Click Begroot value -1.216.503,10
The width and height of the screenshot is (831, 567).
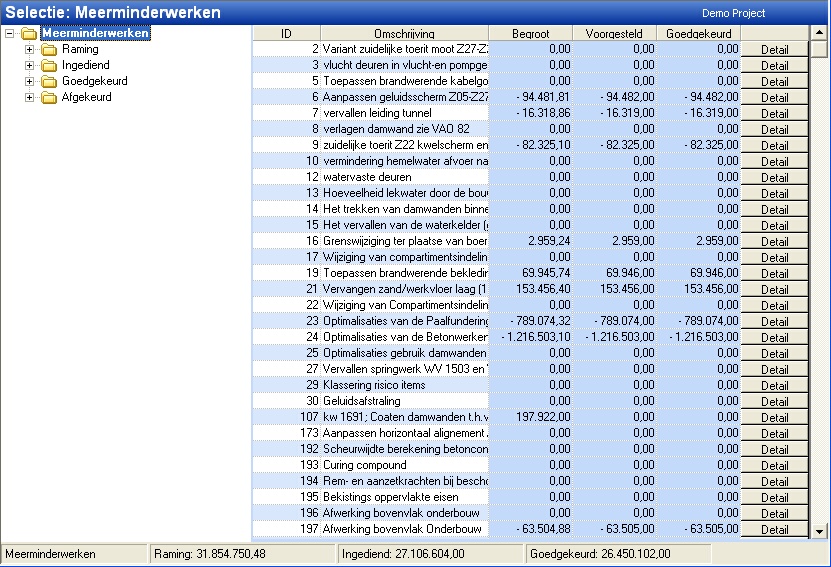tap(531, 337)
